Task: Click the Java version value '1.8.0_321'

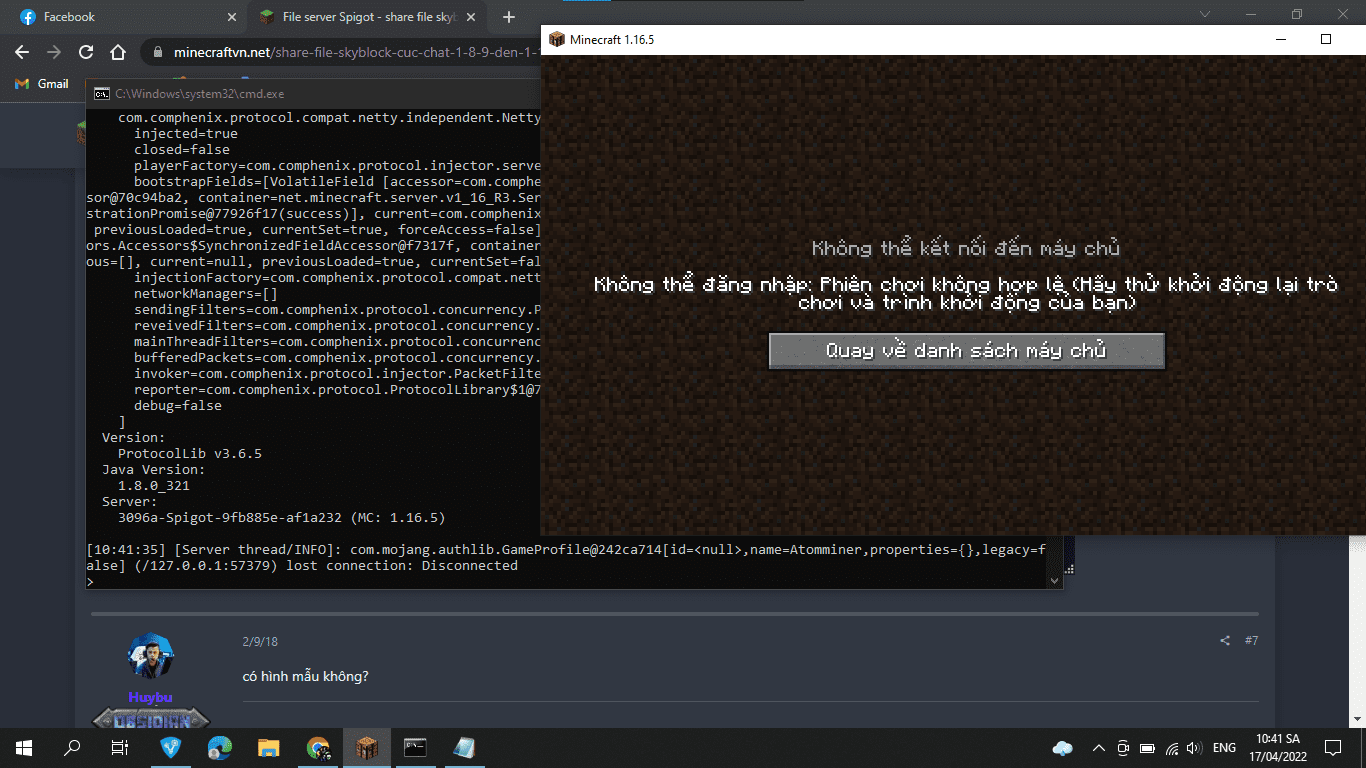Action: tap(154, 485)
